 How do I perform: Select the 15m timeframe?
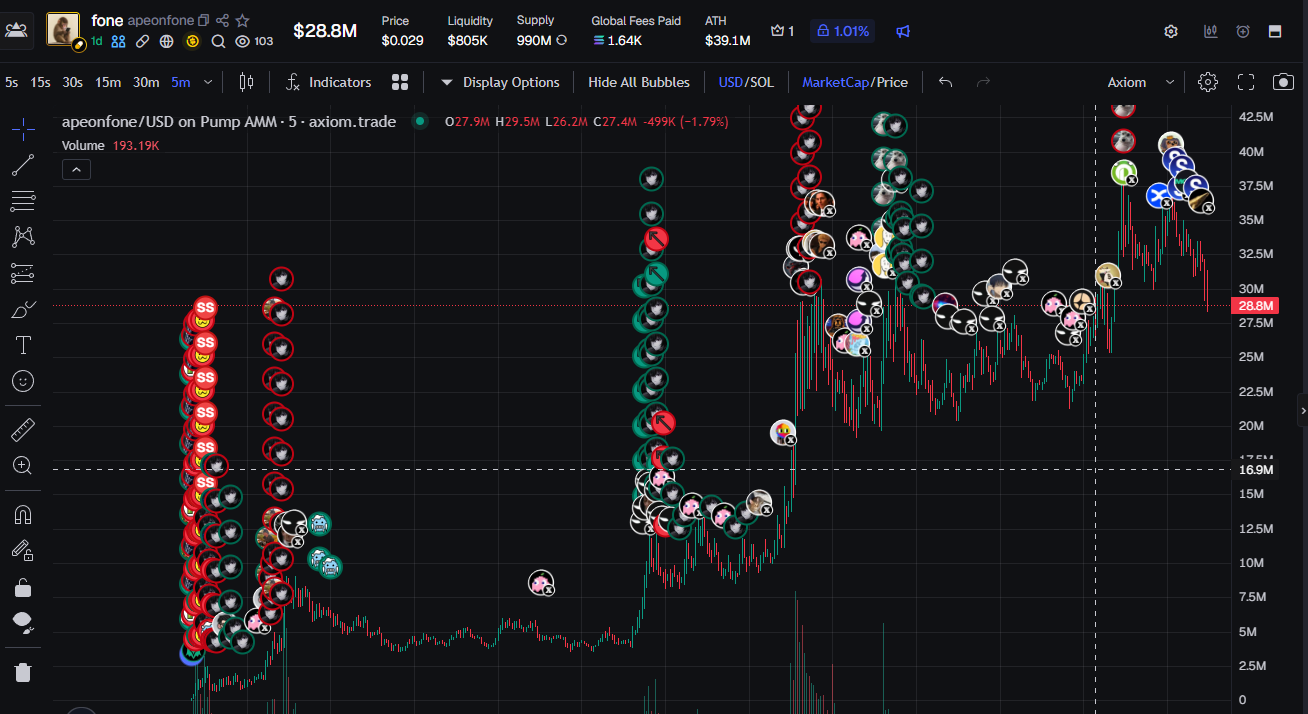[108, 82]
